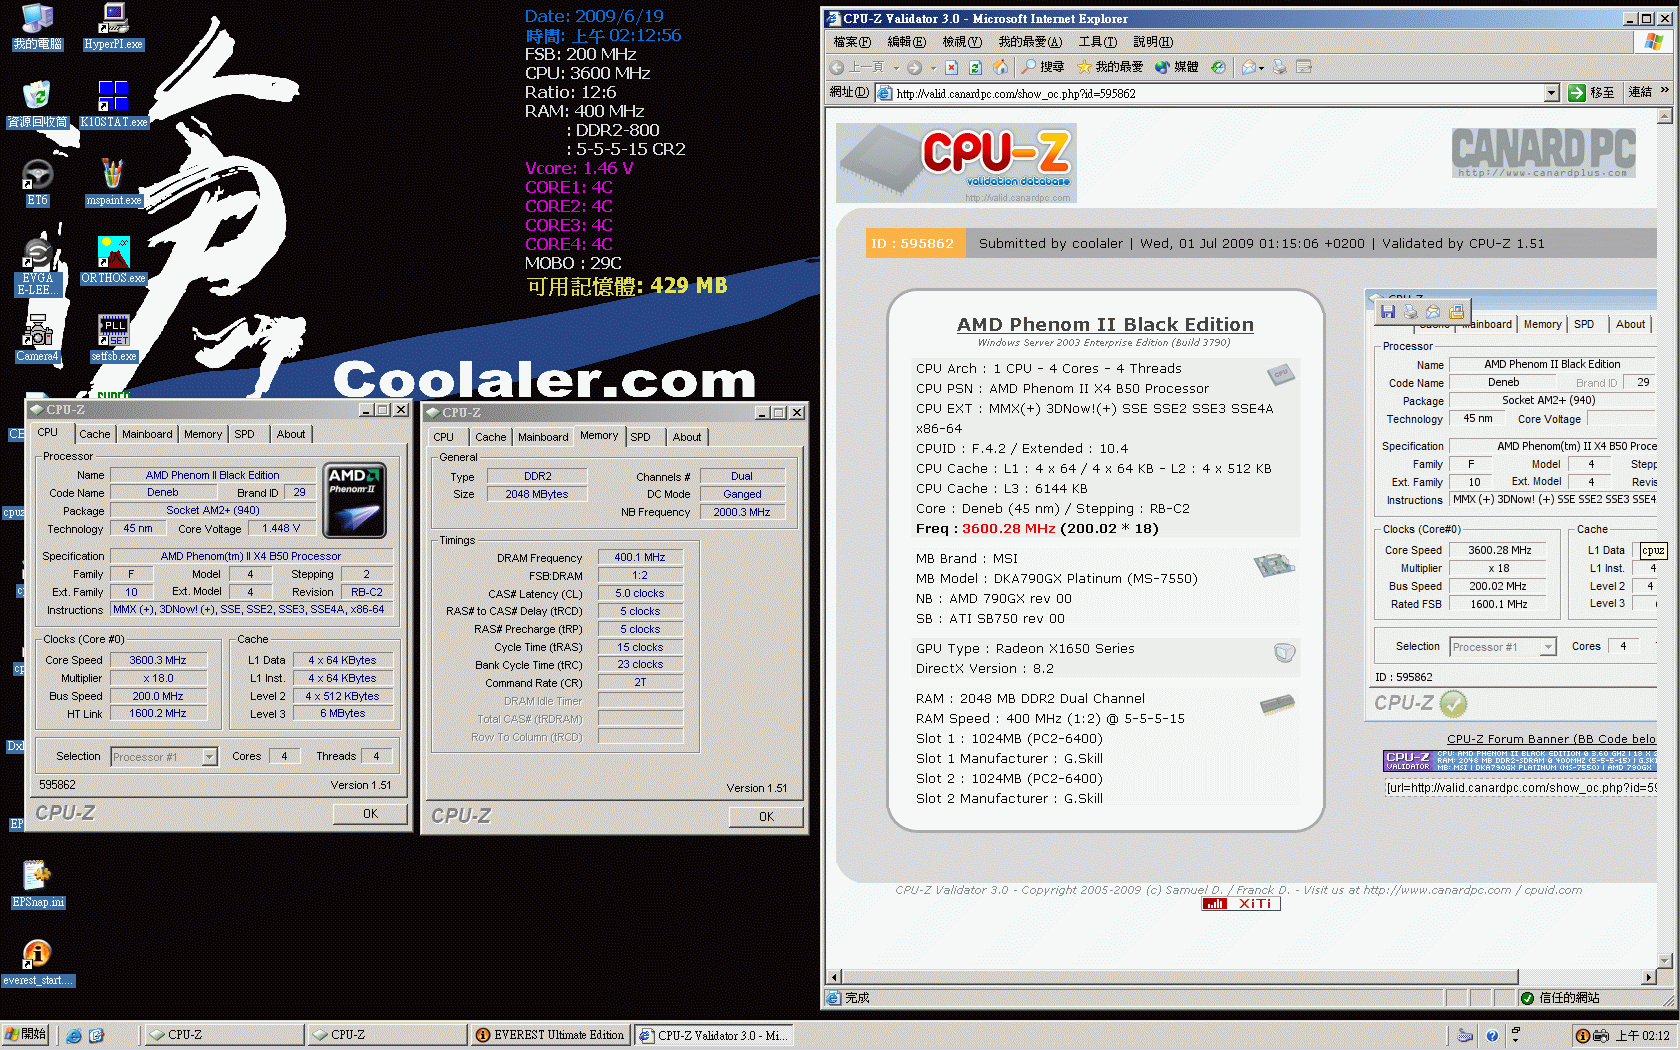This screenshot has height=1050, width=1680.
Task: Open the IE Favorites (我的最愛) toolbar button
Action: pos(1110,67)
